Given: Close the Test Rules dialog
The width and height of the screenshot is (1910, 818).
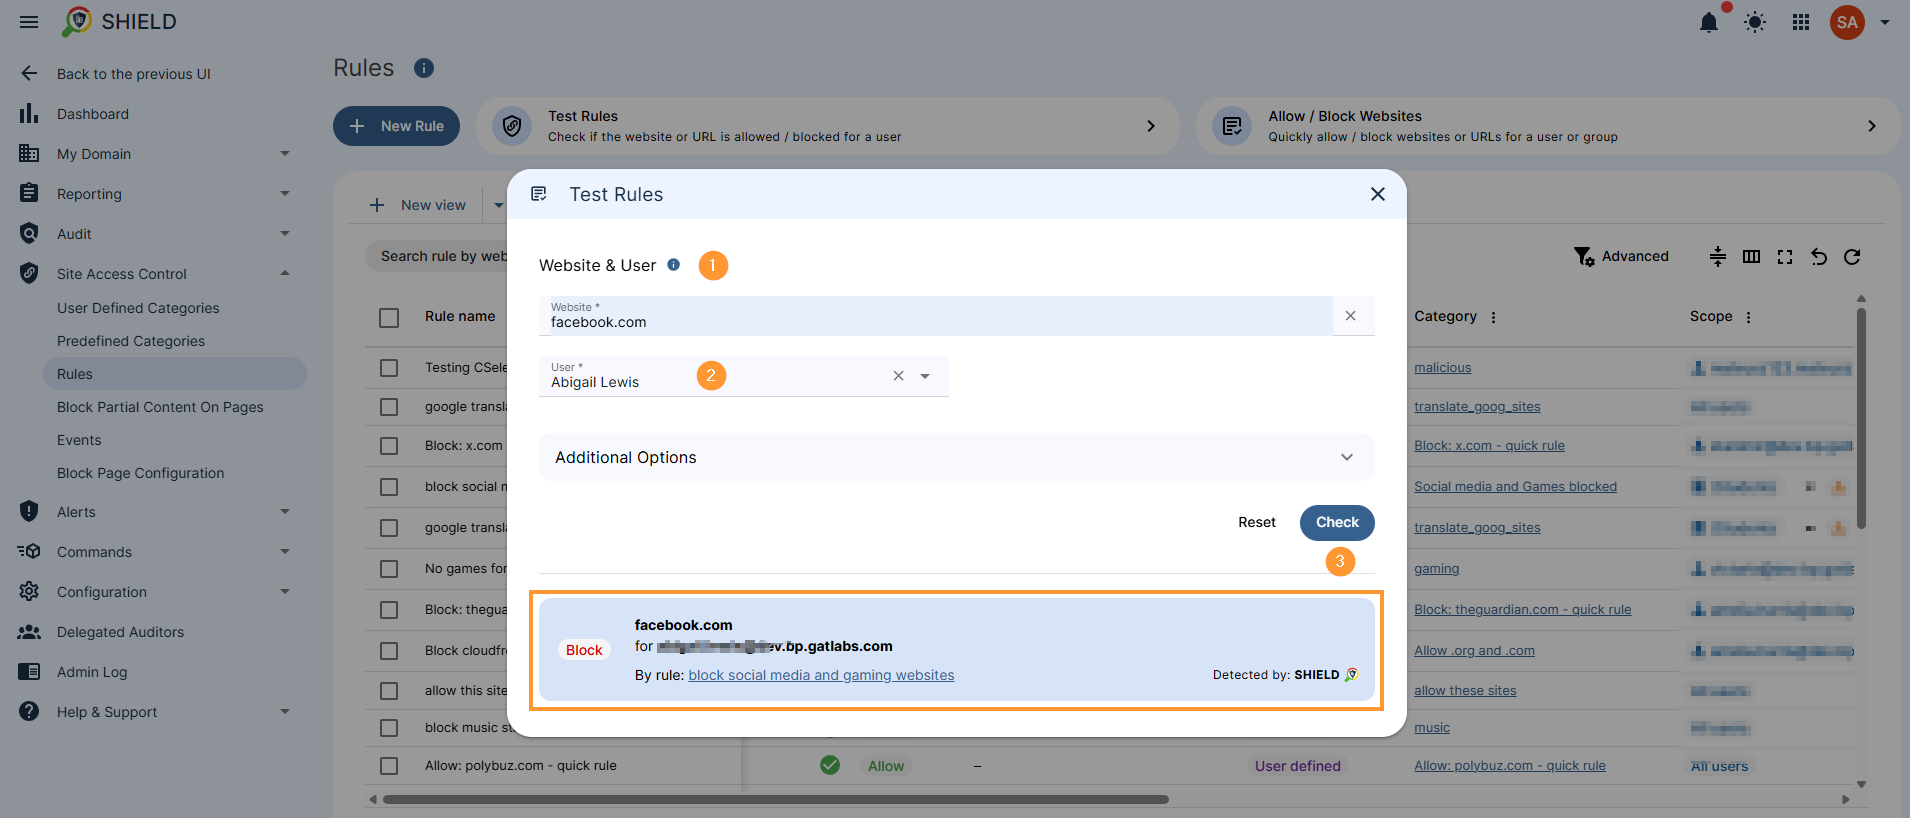Looking at the screenshot, I should coord(1378,194).
